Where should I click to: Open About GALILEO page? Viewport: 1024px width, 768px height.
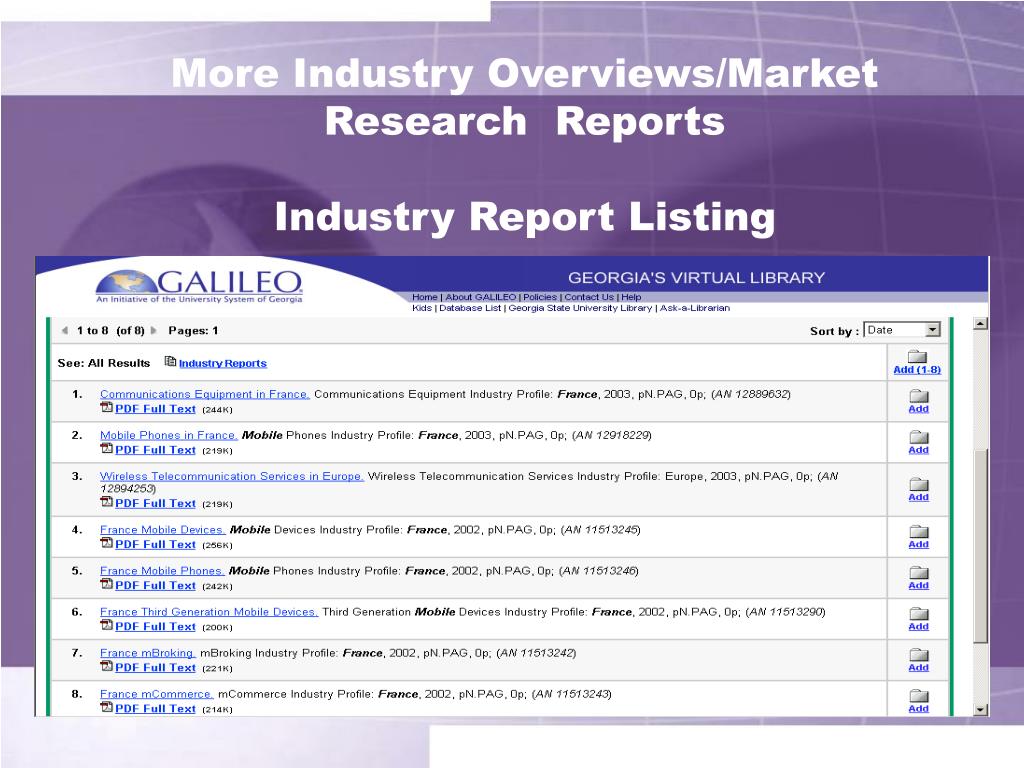click(481, 297)
